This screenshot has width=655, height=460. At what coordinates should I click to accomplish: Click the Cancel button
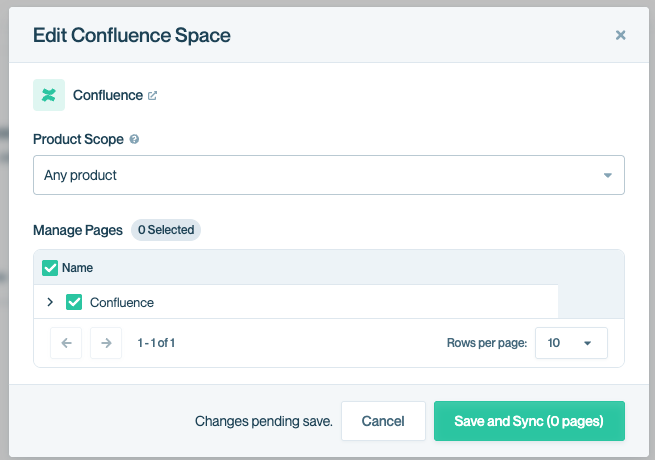click(x=383, y=421)
